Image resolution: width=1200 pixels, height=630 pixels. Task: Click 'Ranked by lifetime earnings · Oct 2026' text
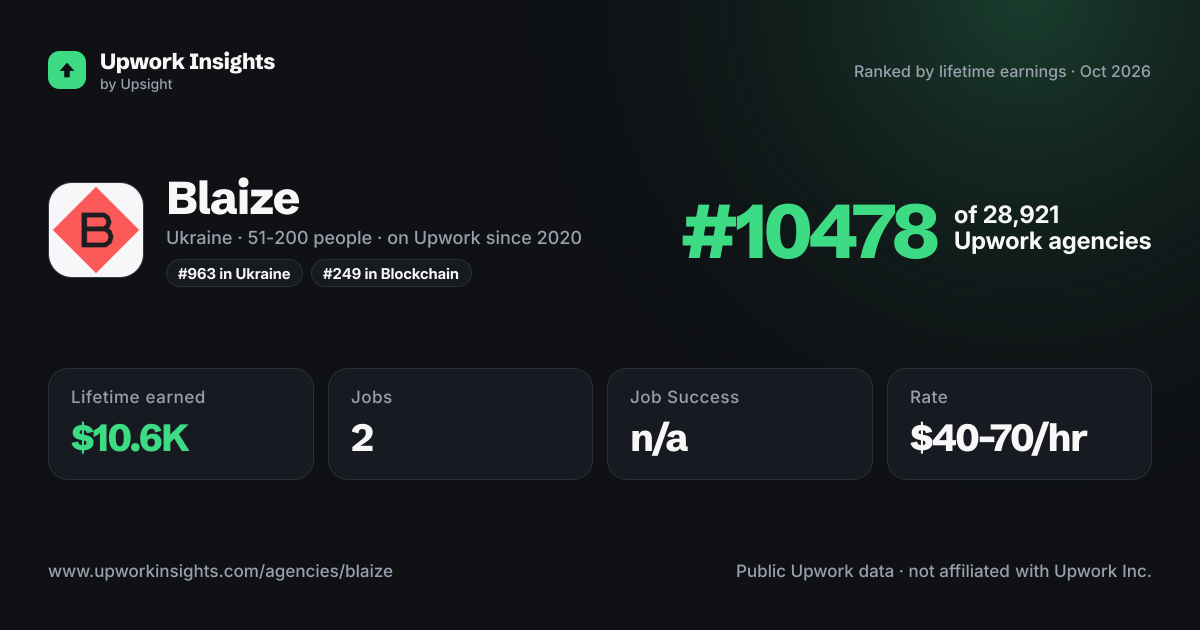pos(1002,72)
